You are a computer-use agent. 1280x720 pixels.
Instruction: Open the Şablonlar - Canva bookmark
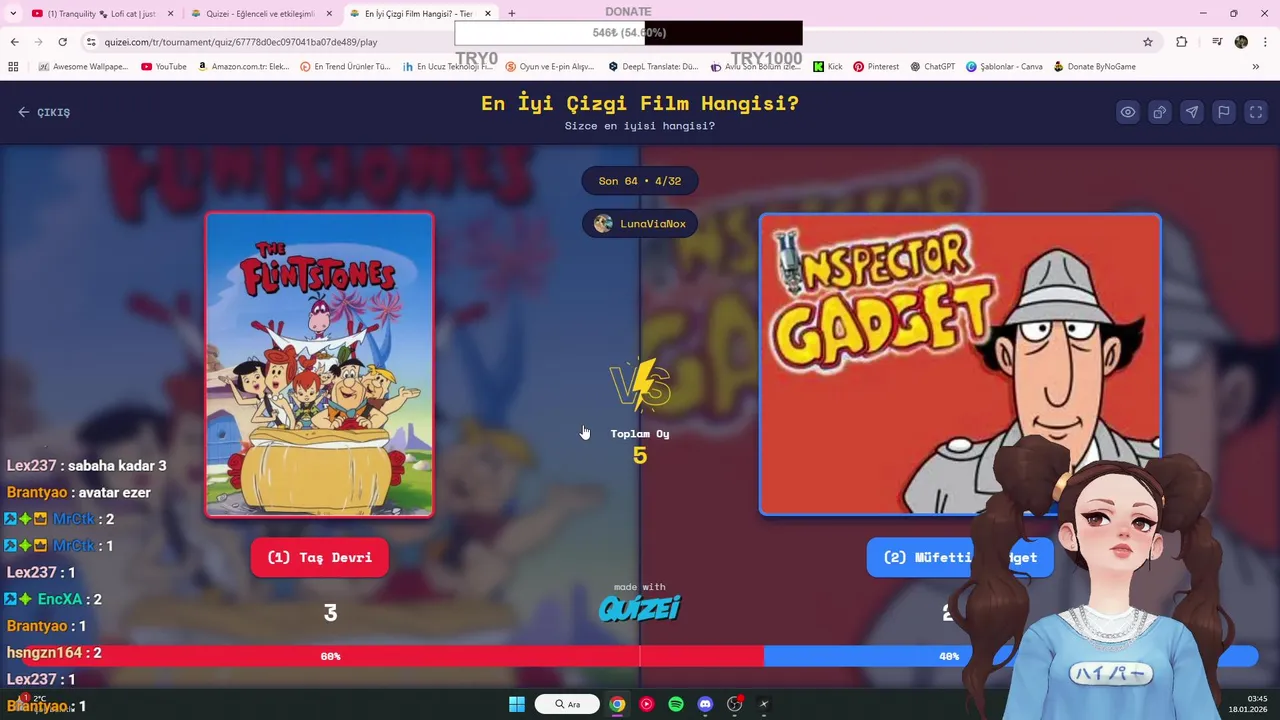pos(1005,67)
